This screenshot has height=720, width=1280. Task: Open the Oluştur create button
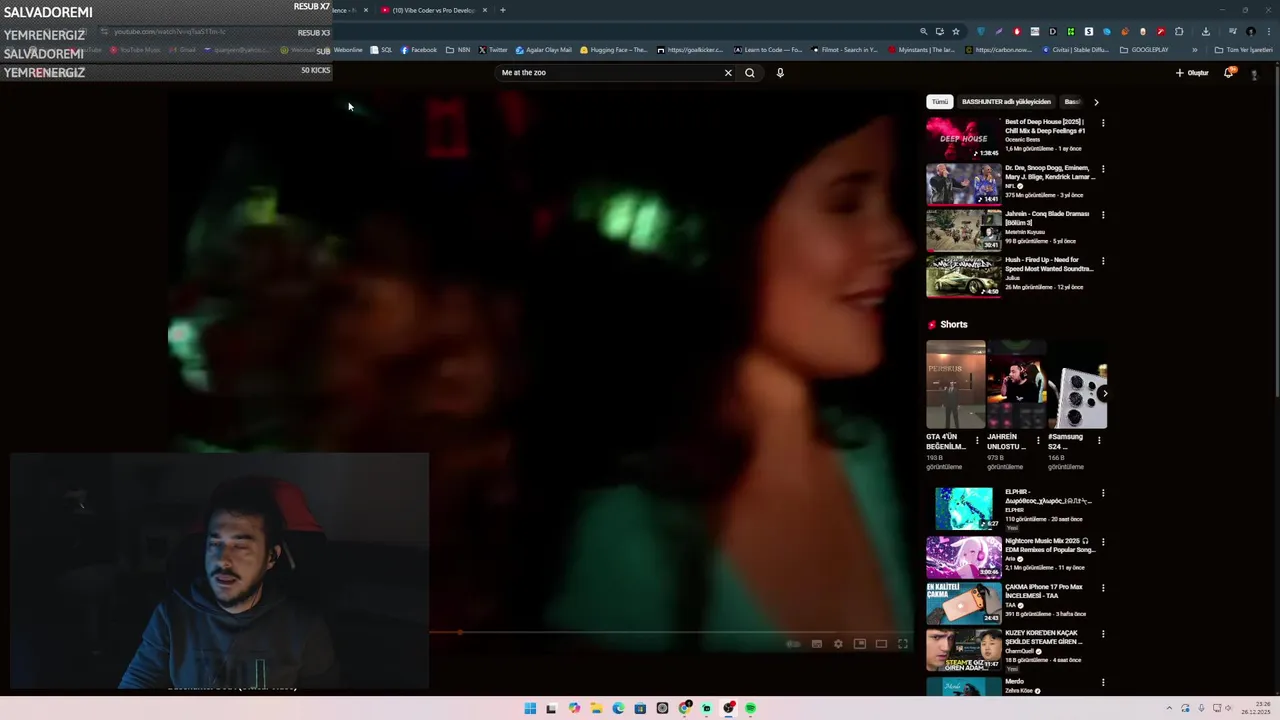point(1192,73)
